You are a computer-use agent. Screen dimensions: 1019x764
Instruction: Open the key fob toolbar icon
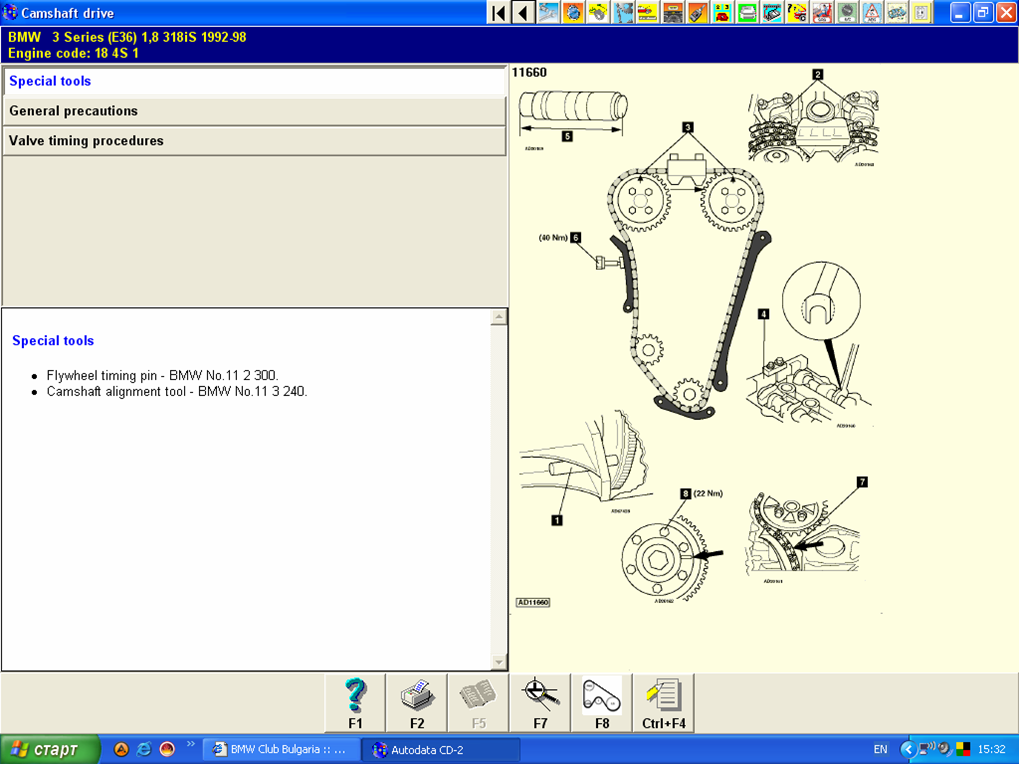(x=697, y=12)
